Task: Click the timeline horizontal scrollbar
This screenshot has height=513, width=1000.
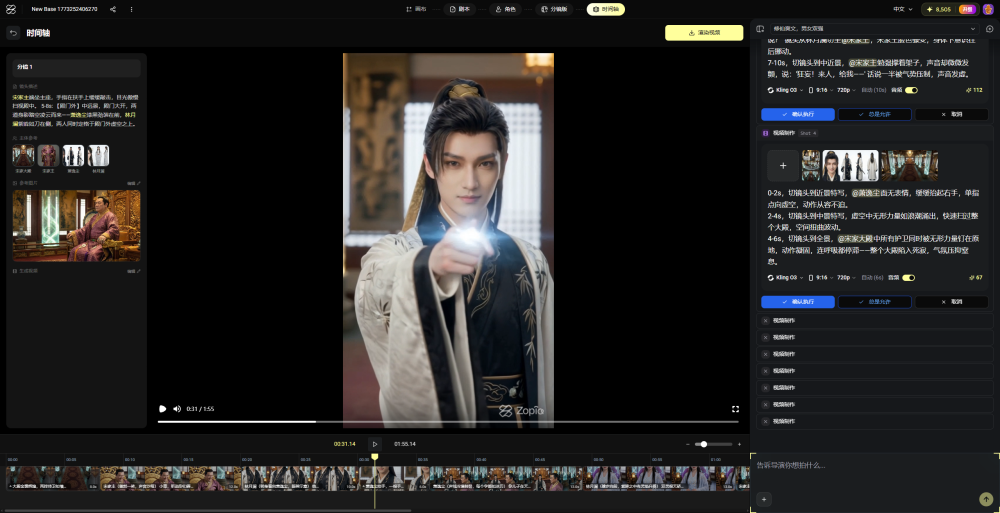Action: coord(207,510)
